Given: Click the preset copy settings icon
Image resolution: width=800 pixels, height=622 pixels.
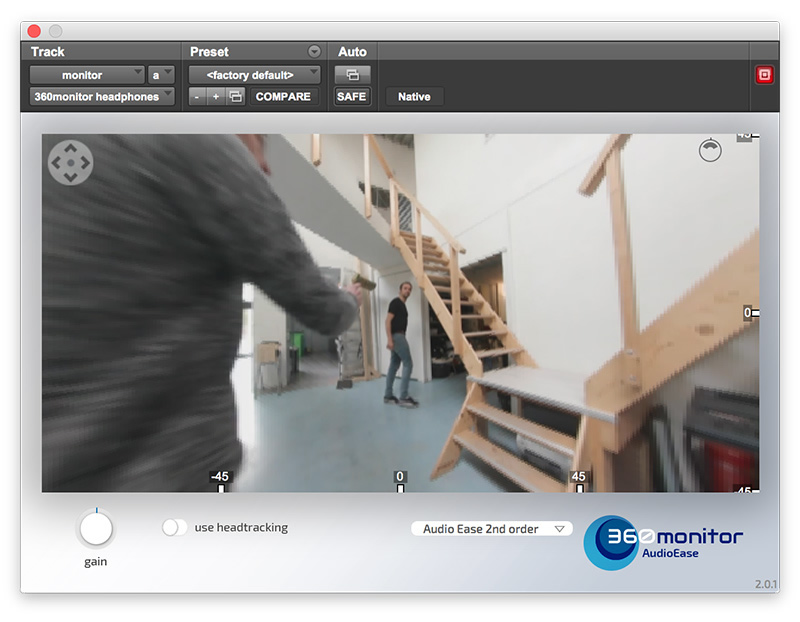Looking at the screenshot, I should click(x=235, y=96).
